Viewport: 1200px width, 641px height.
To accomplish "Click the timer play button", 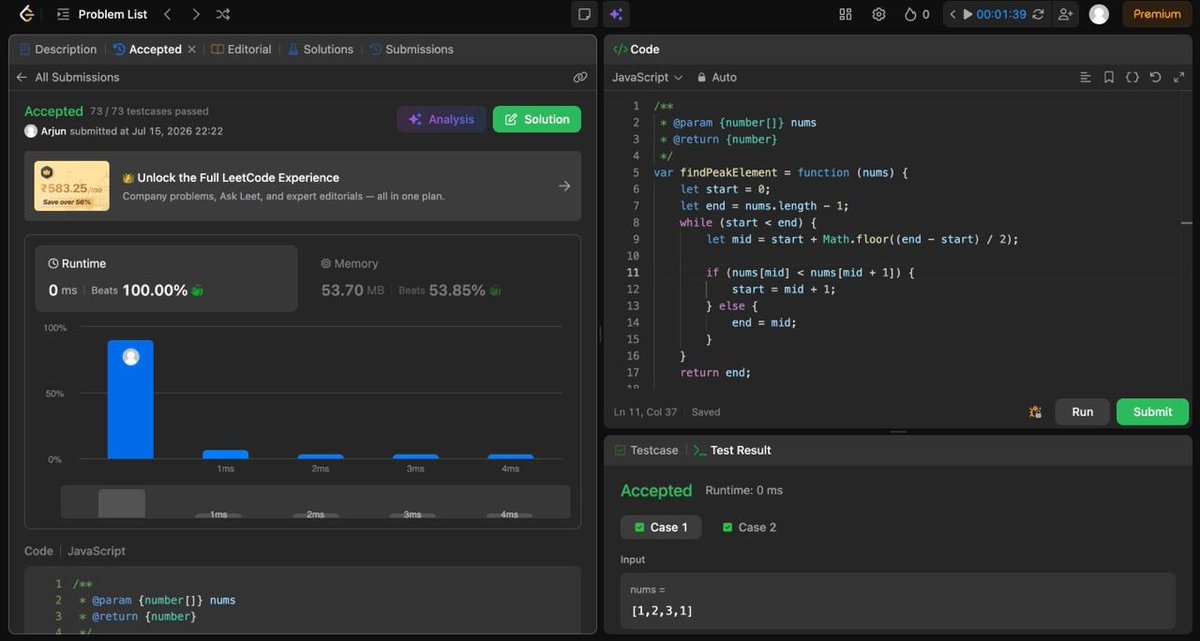I will (x=968, y=14).
